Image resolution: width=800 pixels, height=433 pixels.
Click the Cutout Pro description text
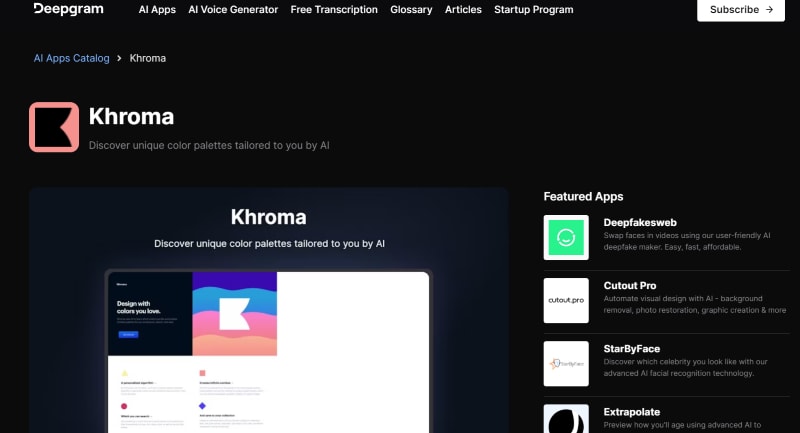coord(694,304)
